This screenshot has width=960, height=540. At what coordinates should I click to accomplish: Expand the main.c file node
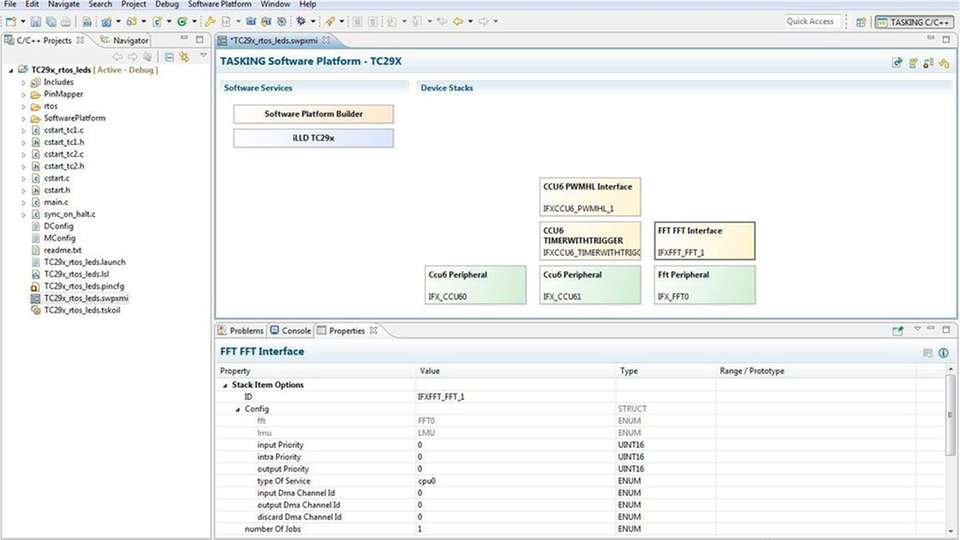coord(24,202)
